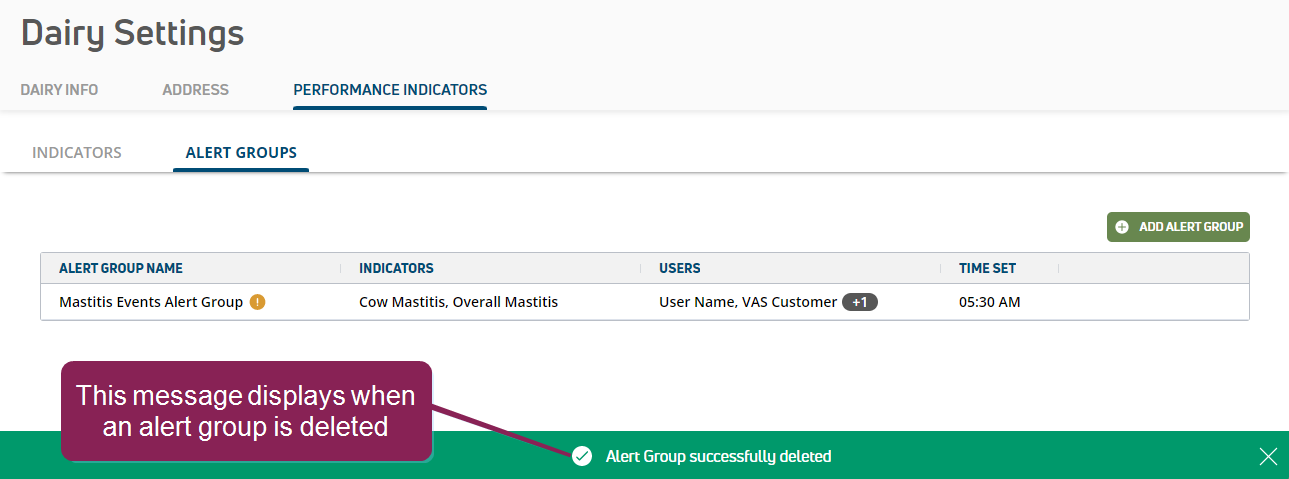
Task: Open the Mastitis Events Alert Group row
Action: click(x=645, y=302)
